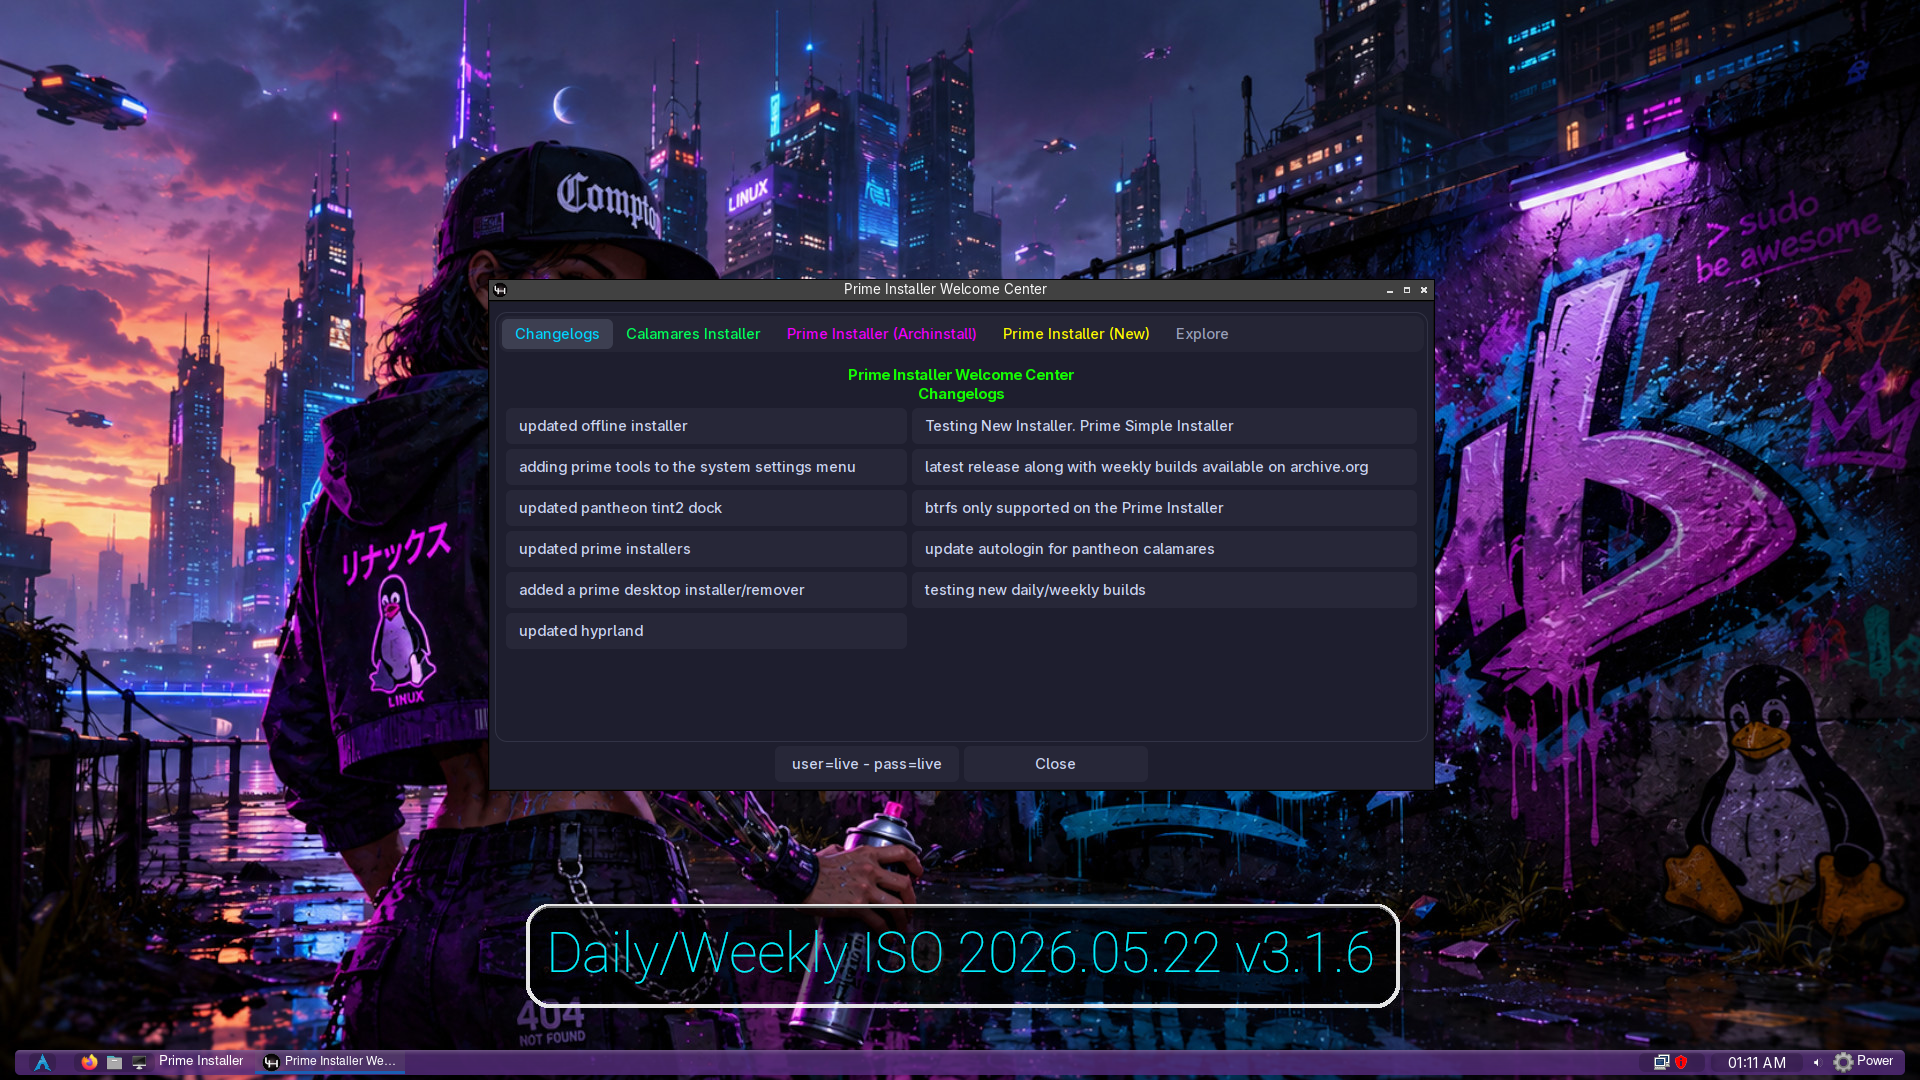Click the 'testing new daily/weekly builds' entry
Image resolution: width=1920 pixels, height=1080 pixels.
click(1164, 590)
